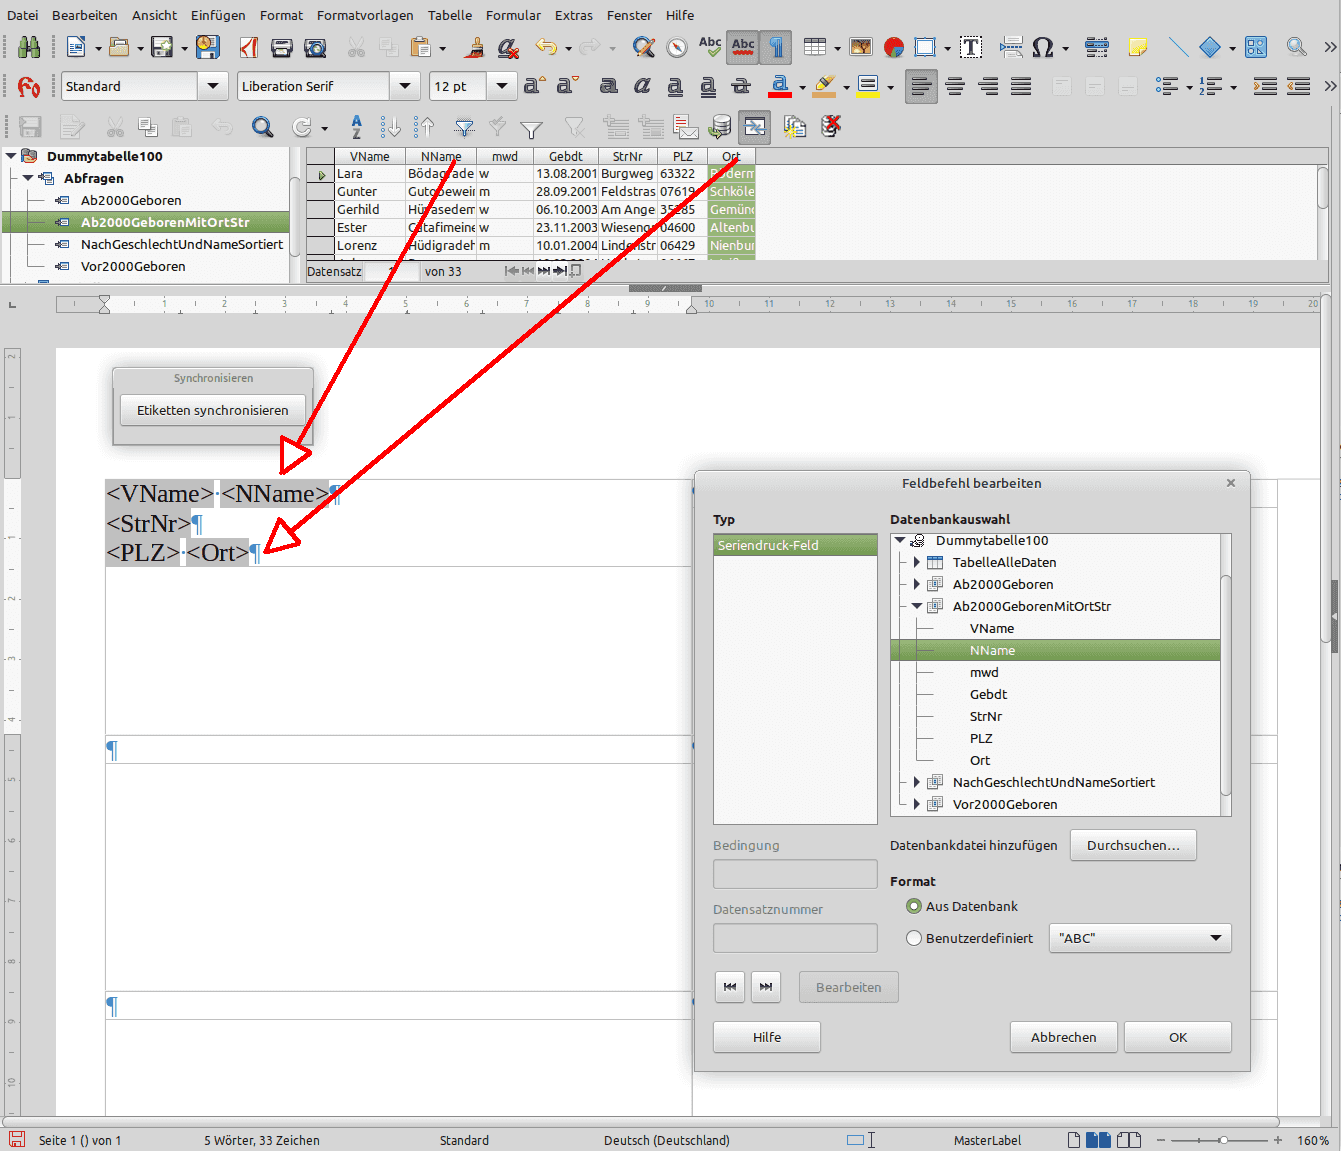Click the Sort Ascending icon in data source bar
The image size is (1341, 1151).
(391, 127)
